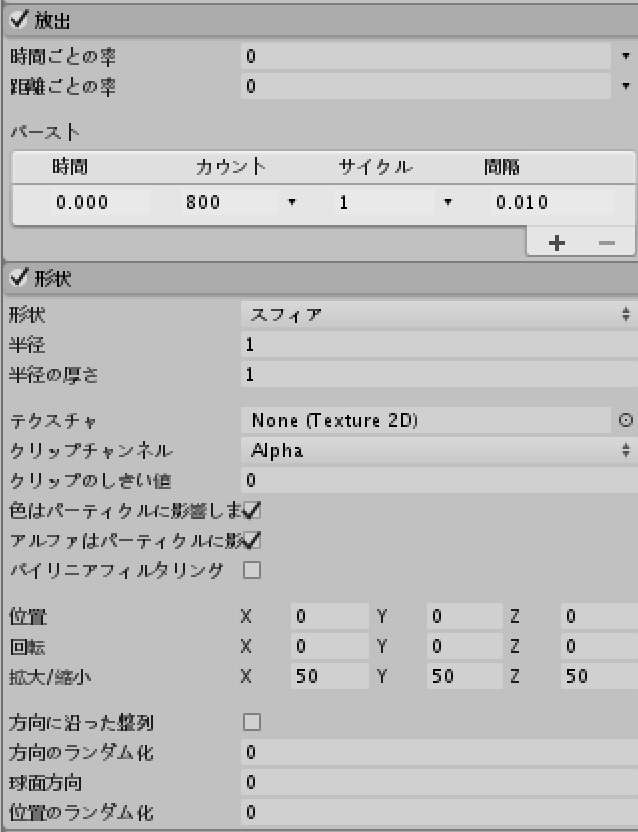Enable 方向に沿った整列 checkbox

[x=252, y=721]
